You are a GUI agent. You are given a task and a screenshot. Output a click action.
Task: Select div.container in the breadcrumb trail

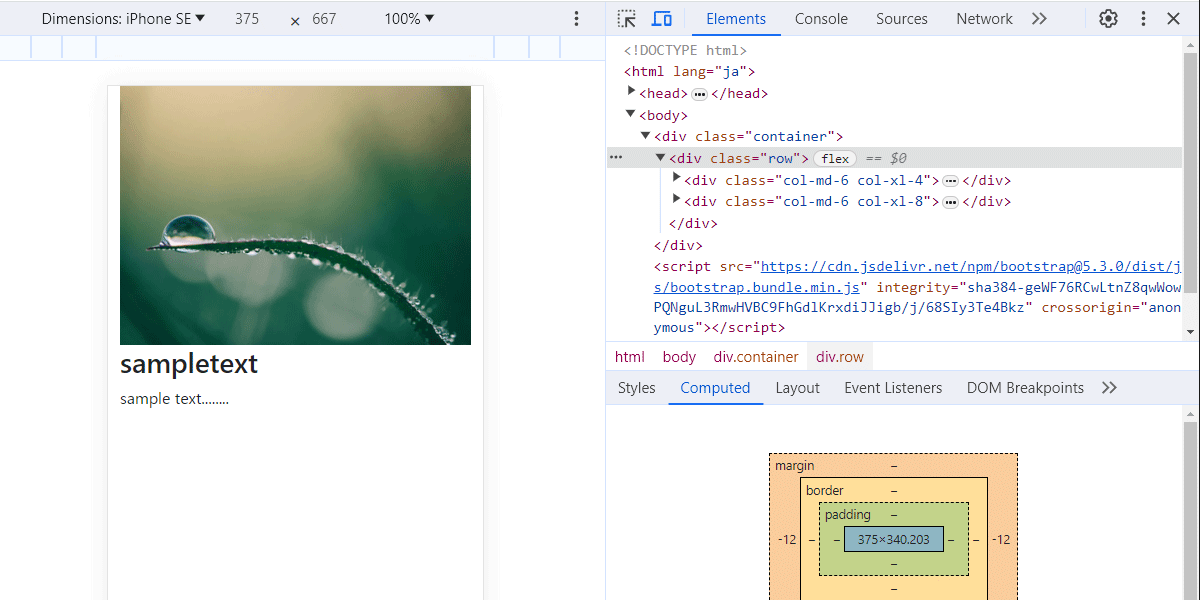(756, 357)
